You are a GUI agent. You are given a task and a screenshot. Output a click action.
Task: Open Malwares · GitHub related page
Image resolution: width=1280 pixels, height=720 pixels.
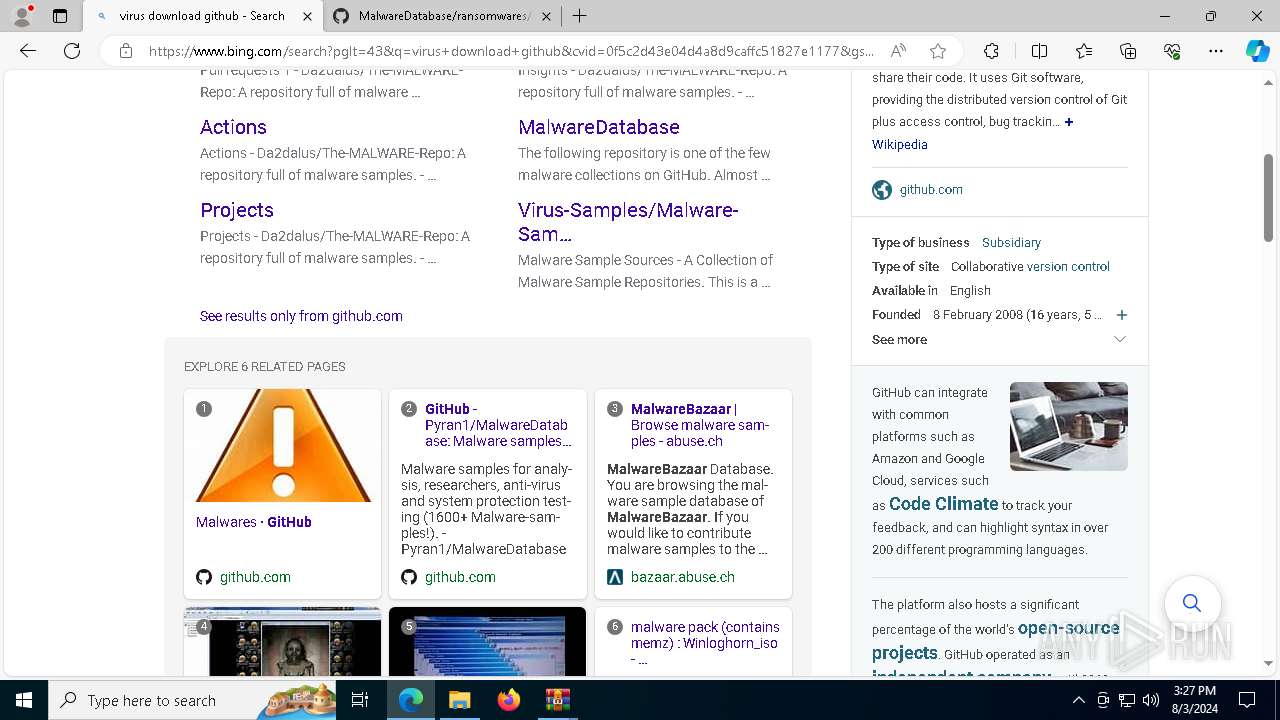pos(254,522)
